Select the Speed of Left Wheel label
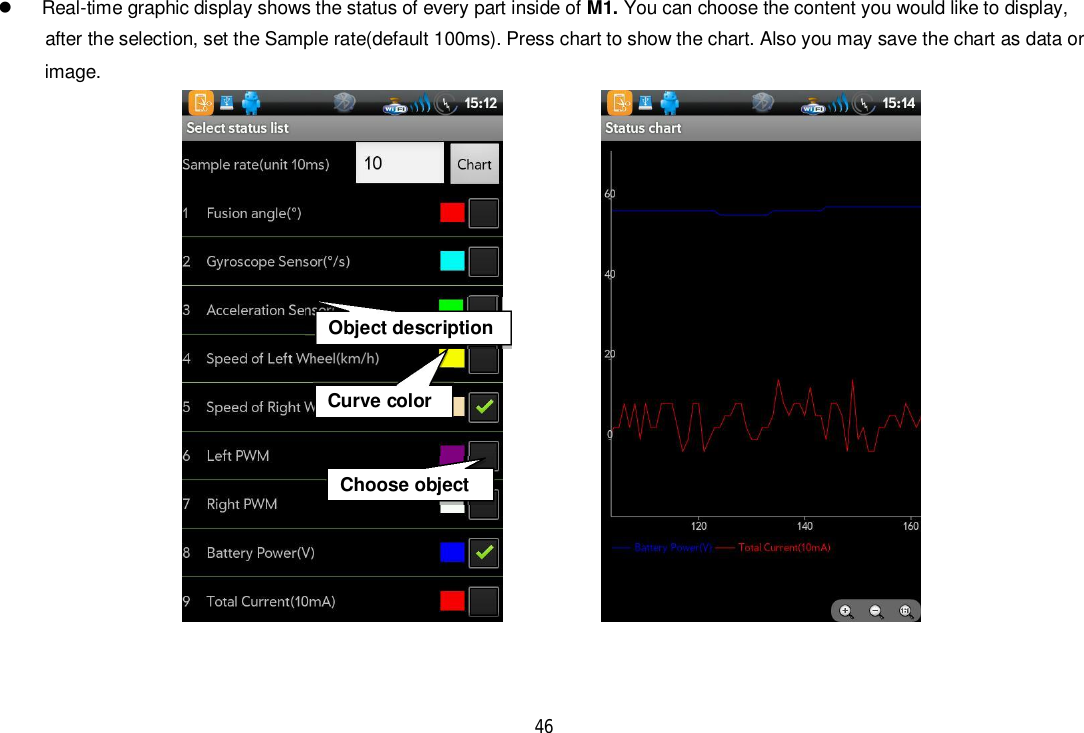This screenshot has height=733, width=1084. click(292, 359)
